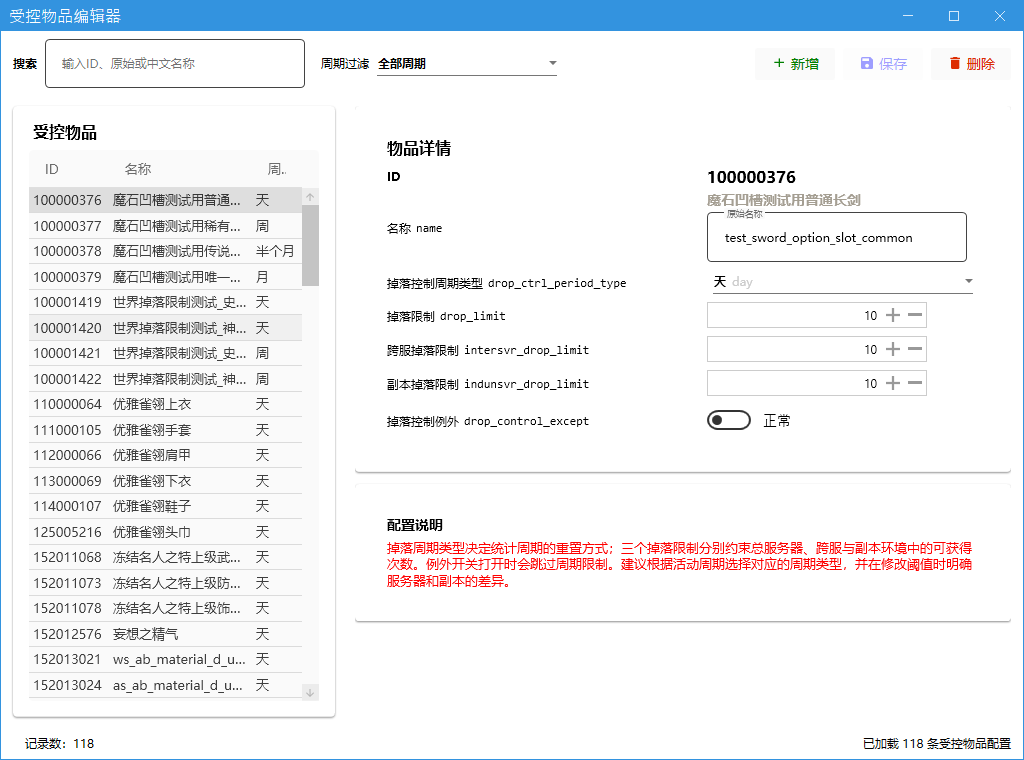Click the 周.. period column header

click(x=277, y=169)
